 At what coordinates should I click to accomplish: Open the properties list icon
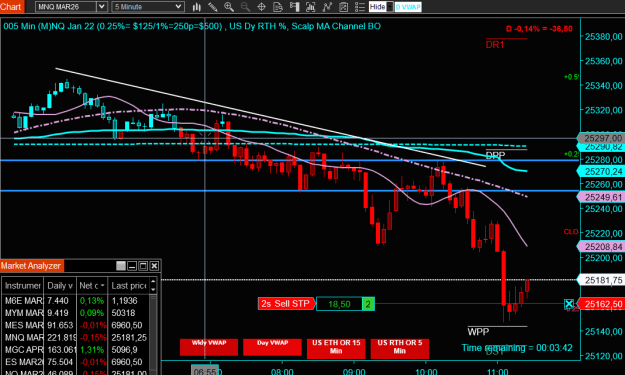(x=360, y=7)
